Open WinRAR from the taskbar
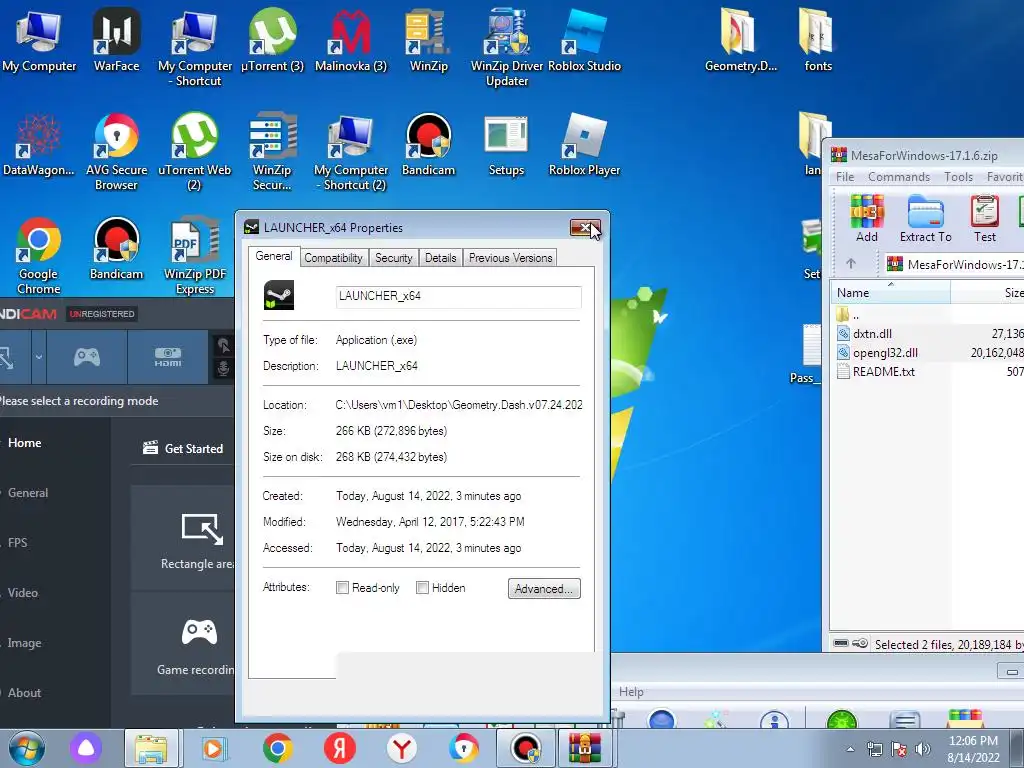 [584, 748]
